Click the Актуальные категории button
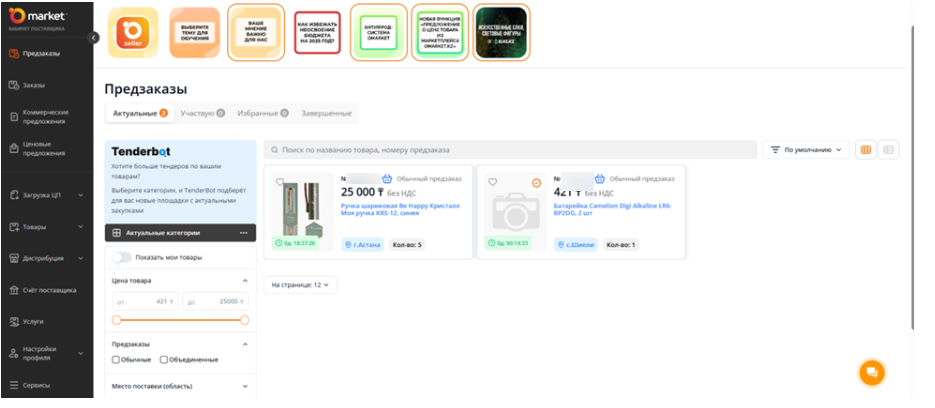 pos(165,233)
